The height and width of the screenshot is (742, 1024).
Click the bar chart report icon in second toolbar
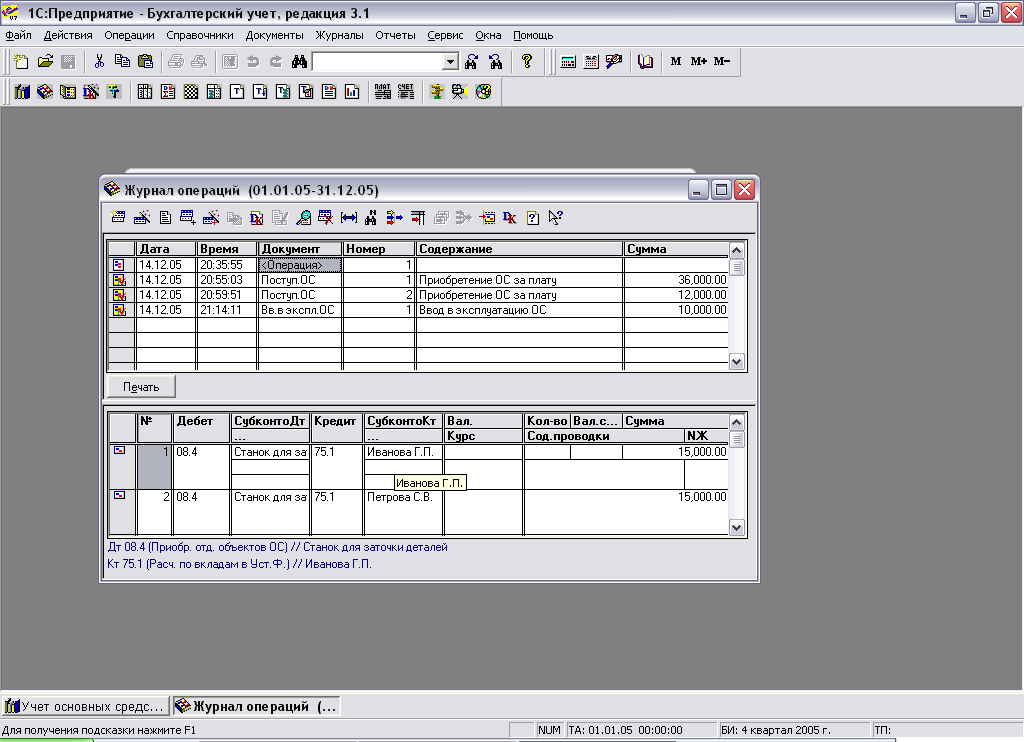(x=352, y=91)
